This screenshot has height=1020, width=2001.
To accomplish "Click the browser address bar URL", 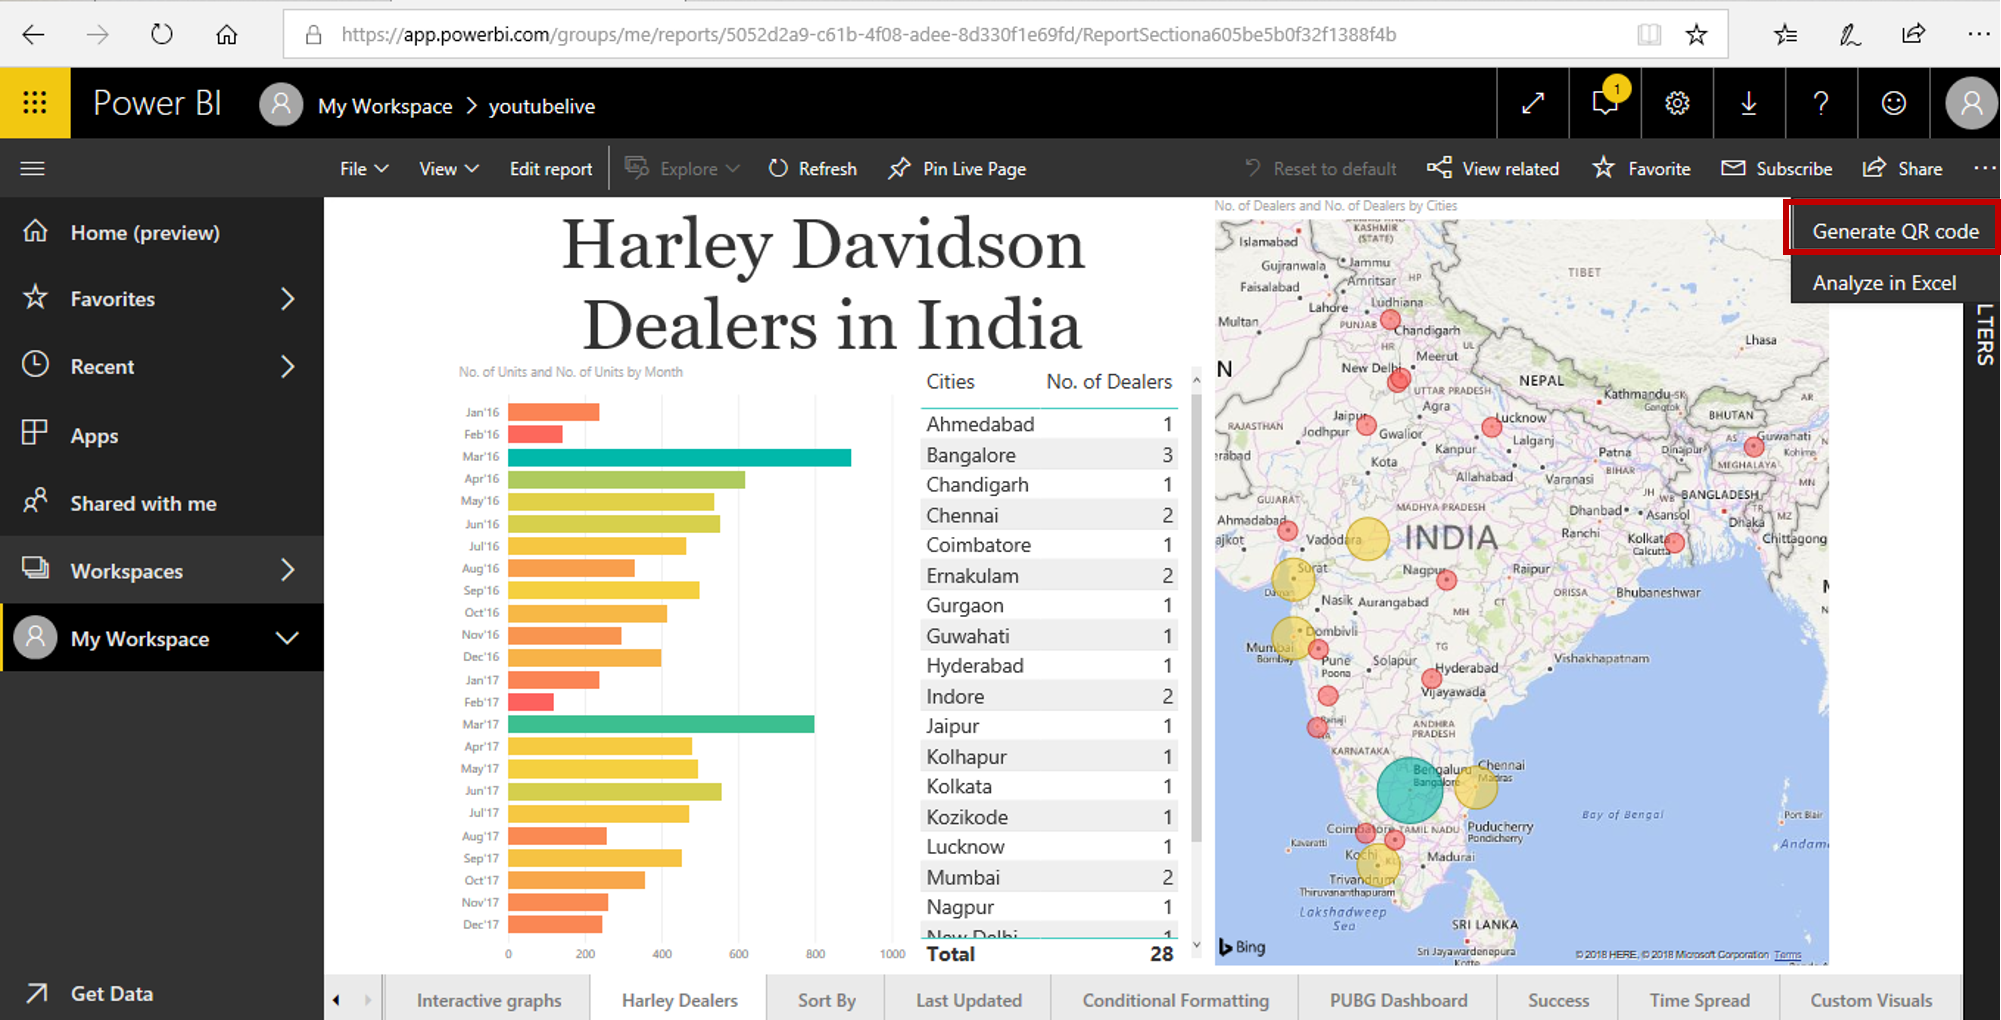I will click(868, 35).
